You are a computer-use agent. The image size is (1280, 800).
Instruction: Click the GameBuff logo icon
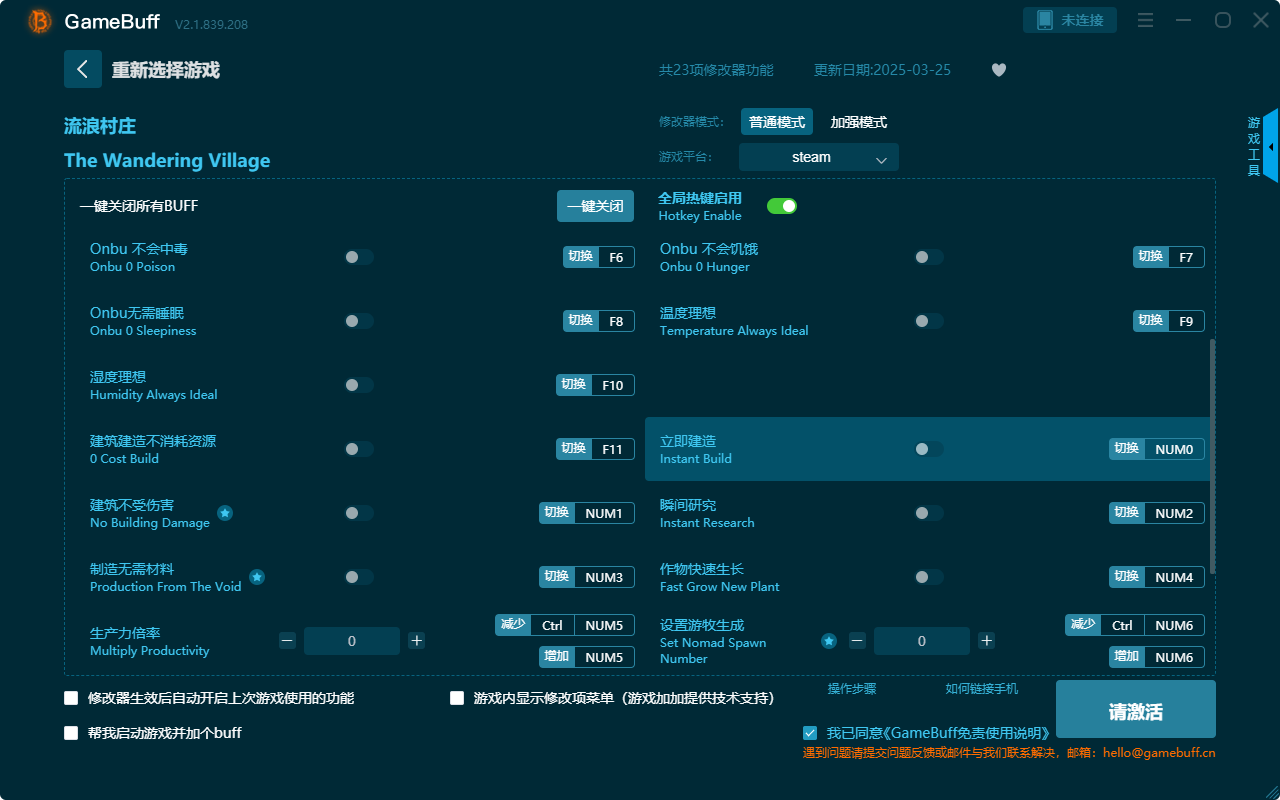pyautogui.click(x=40, y=21)
